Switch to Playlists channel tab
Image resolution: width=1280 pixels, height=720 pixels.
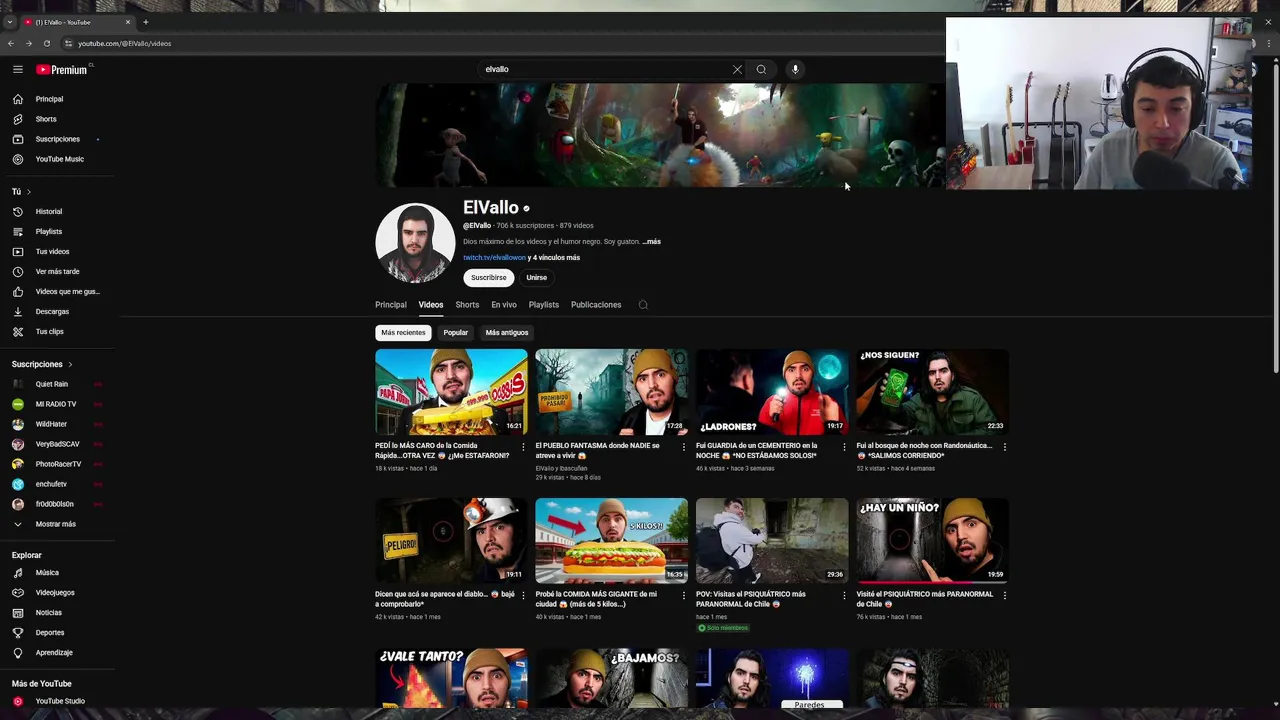pos(544,305)
